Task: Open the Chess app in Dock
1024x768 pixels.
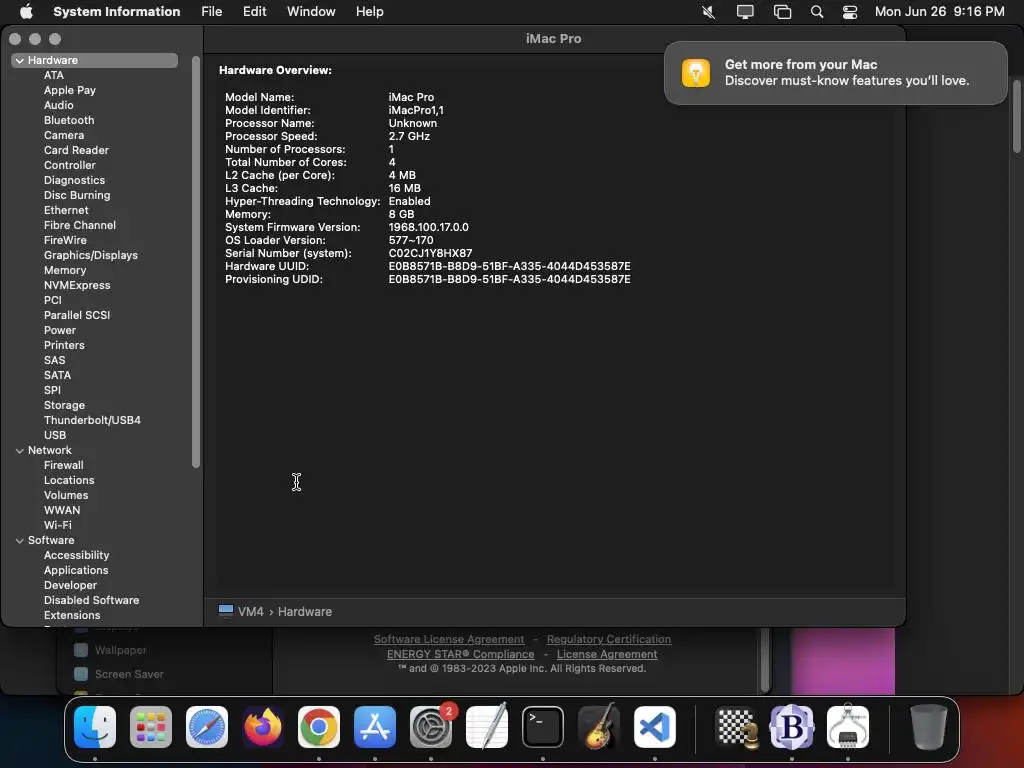Action: (737, 727)
